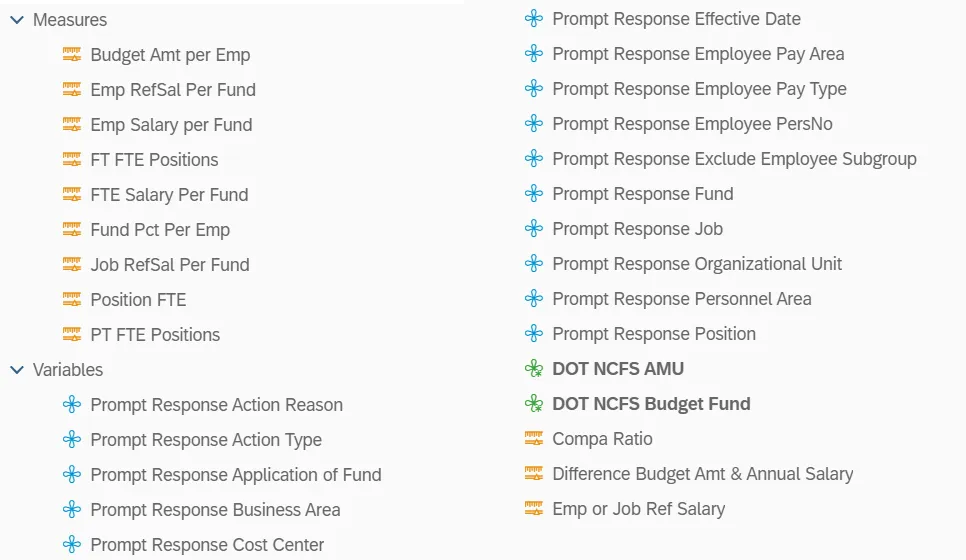The image size is (966, 560).
Task: Click the icon beside Prompt Response Fund
Action: coord(534,194)
